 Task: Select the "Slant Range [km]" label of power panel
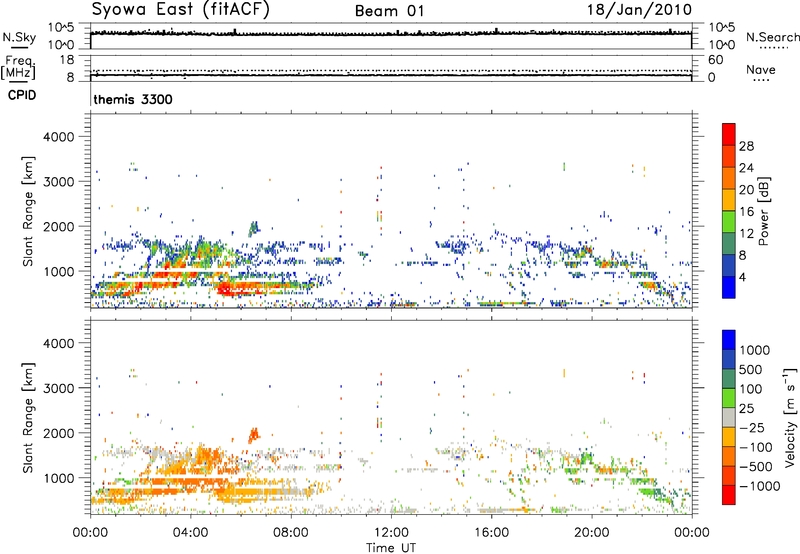pyautogui.click(x=28, y=211)
